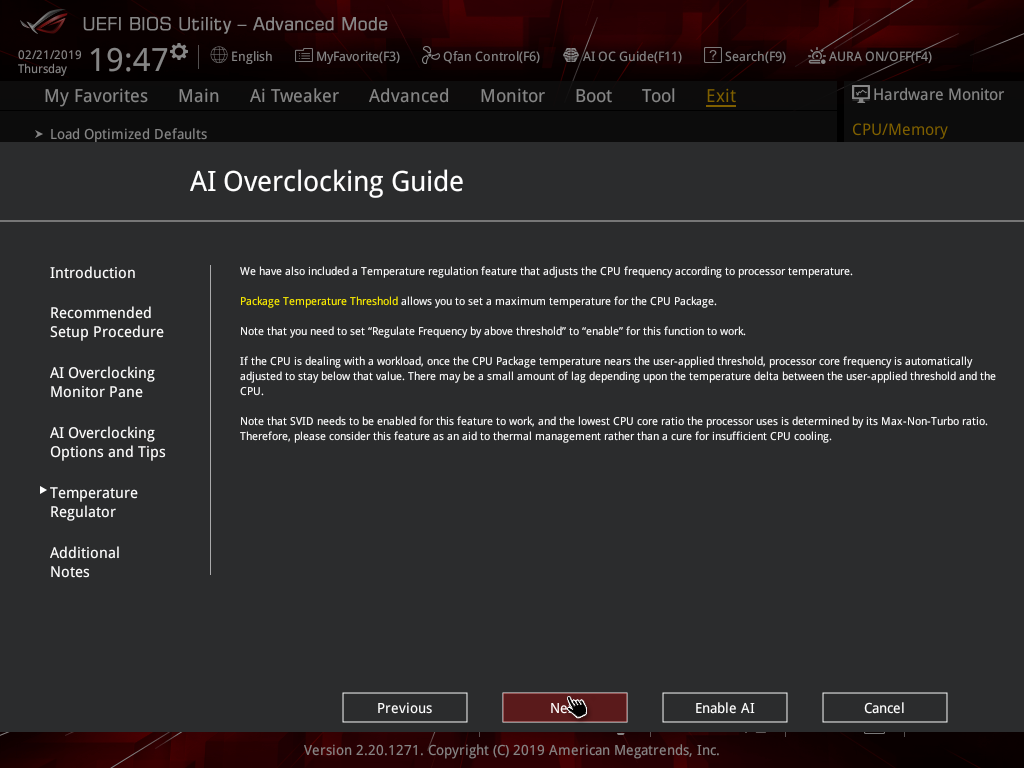Click the CPU/Memory heading
The width and height of the screenshot is (1024, 768).
(x=900, y=129)
